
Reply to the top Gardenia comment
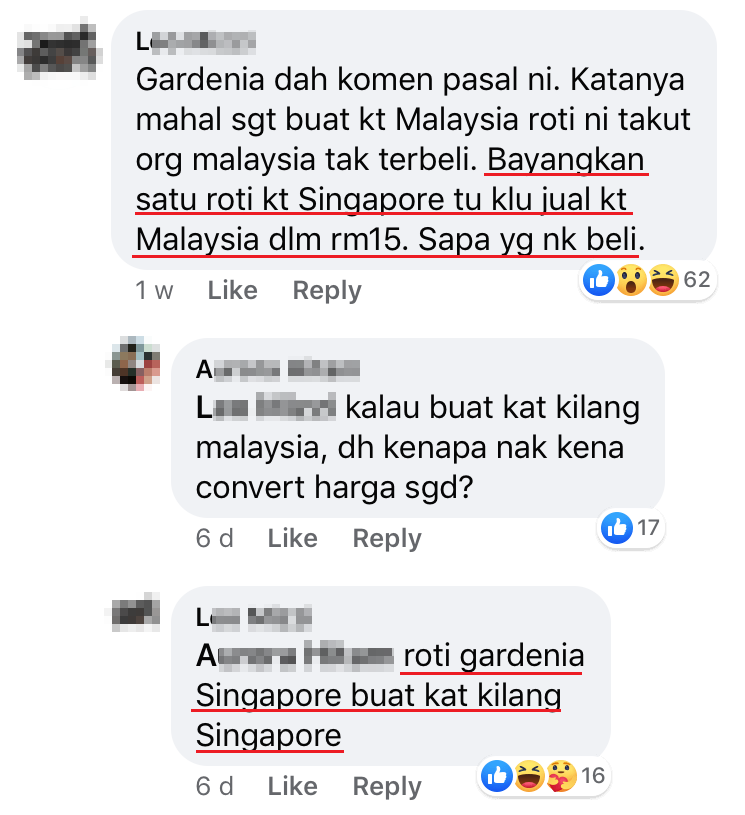[327, 291]
